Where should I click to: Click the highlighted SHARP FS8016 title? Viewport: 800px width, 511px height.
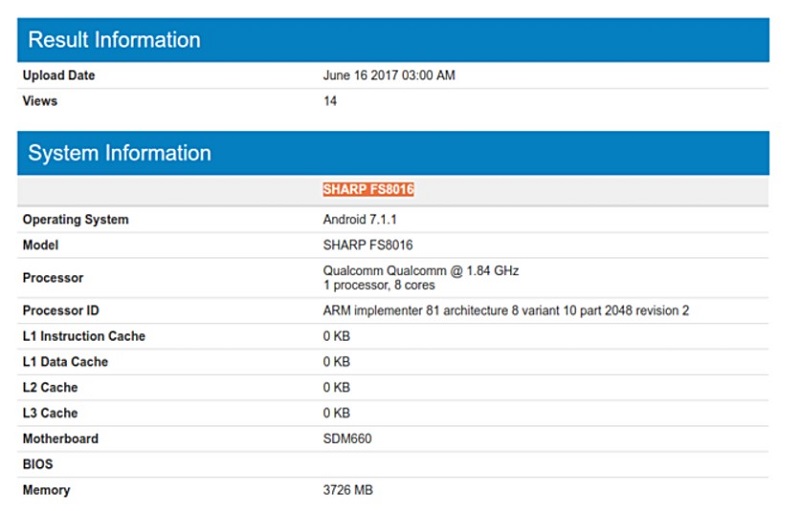368,190
